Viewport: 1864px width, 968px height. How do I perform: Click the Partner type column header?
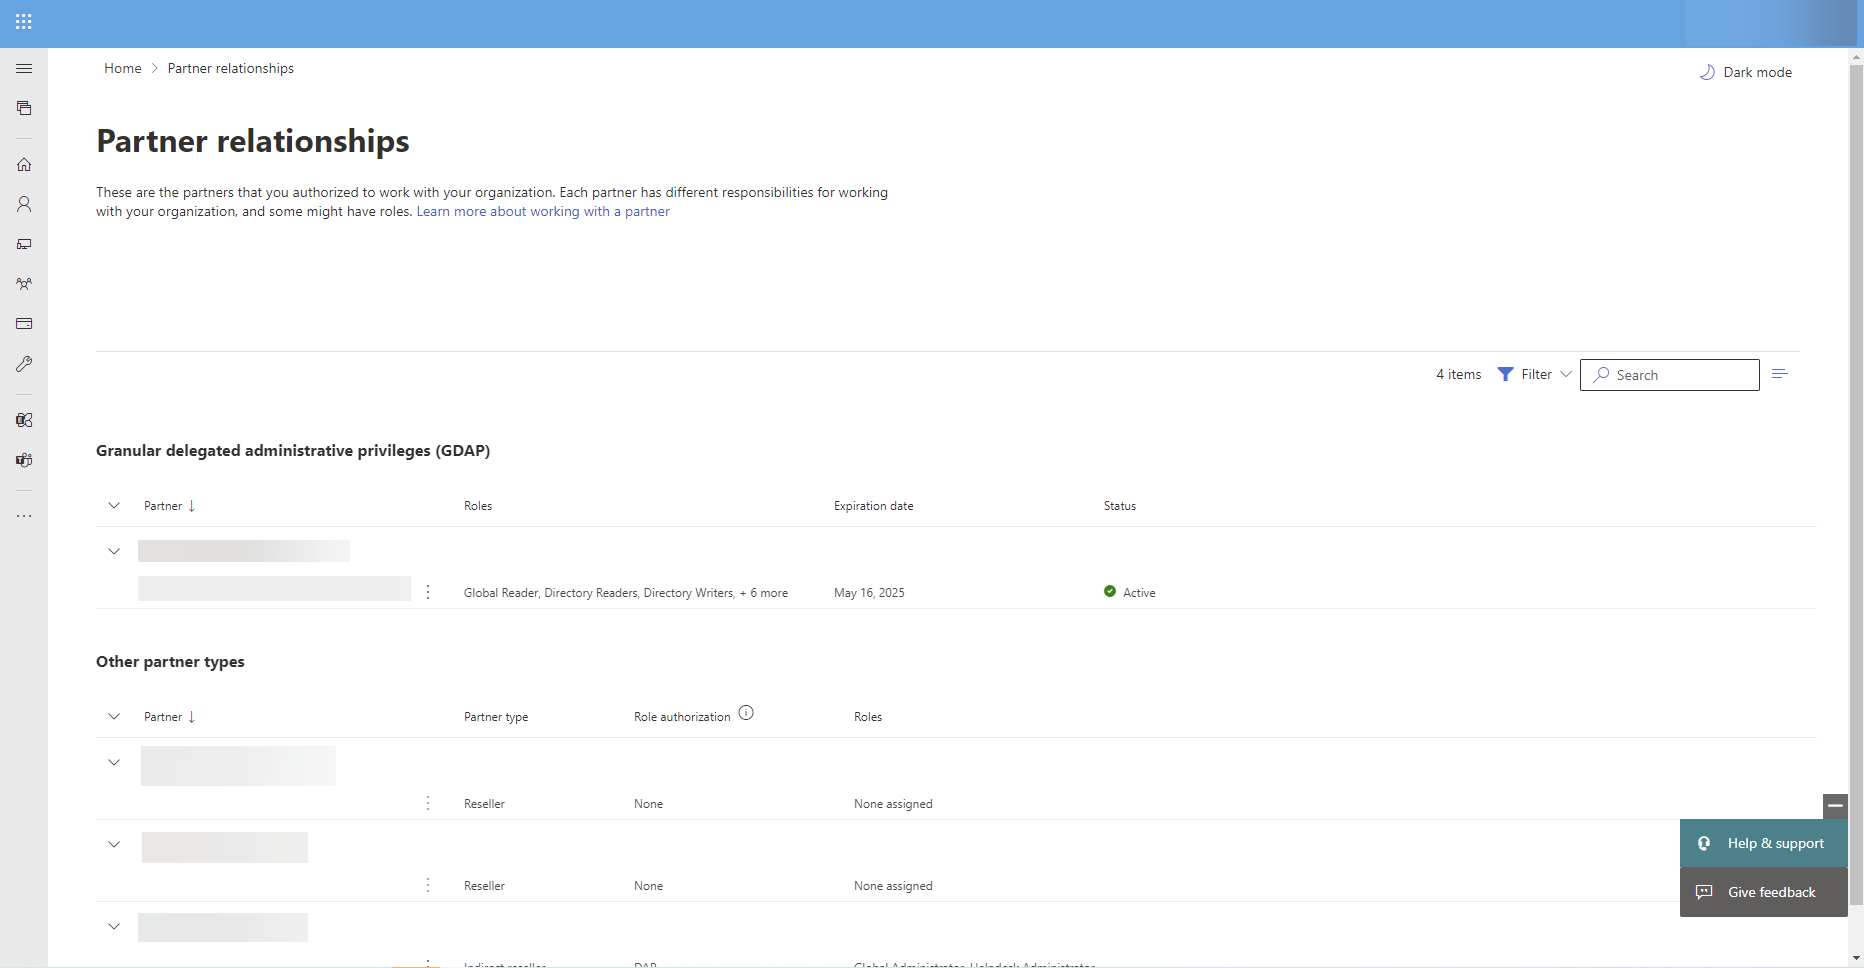coord(496,717)
